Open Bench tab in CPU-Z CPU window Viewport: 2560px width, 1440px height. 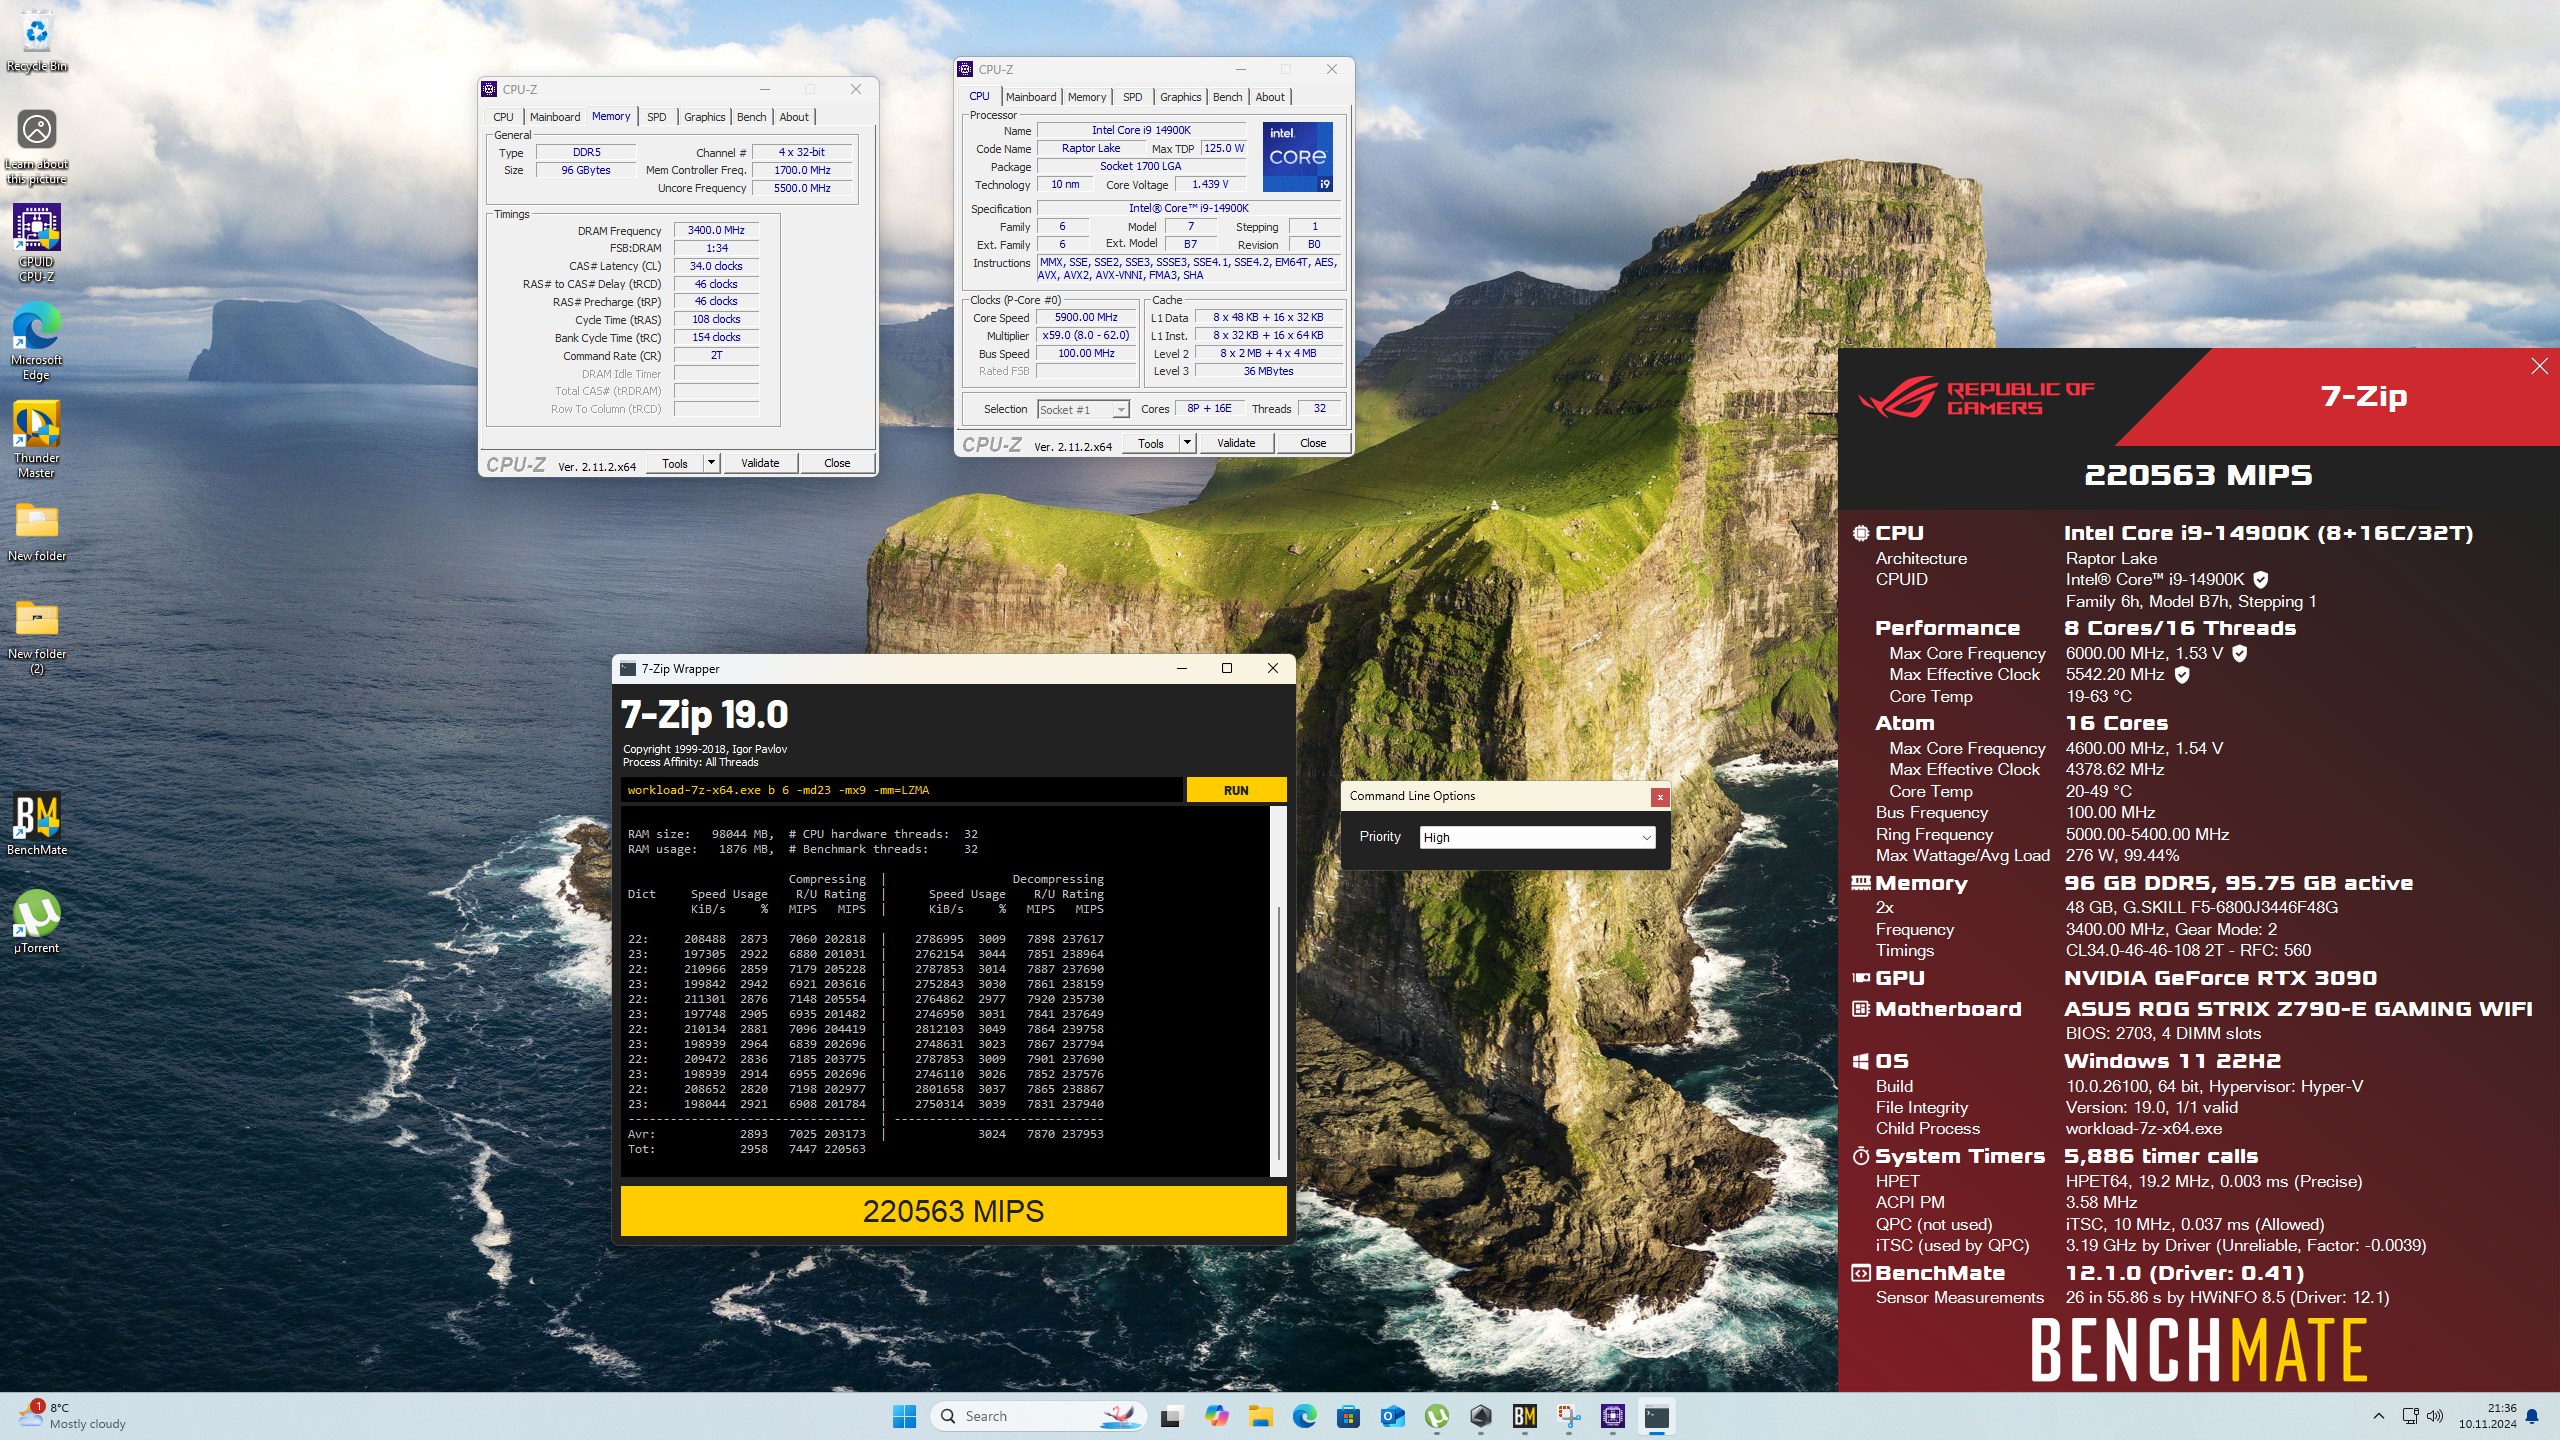pos(1227,97)
